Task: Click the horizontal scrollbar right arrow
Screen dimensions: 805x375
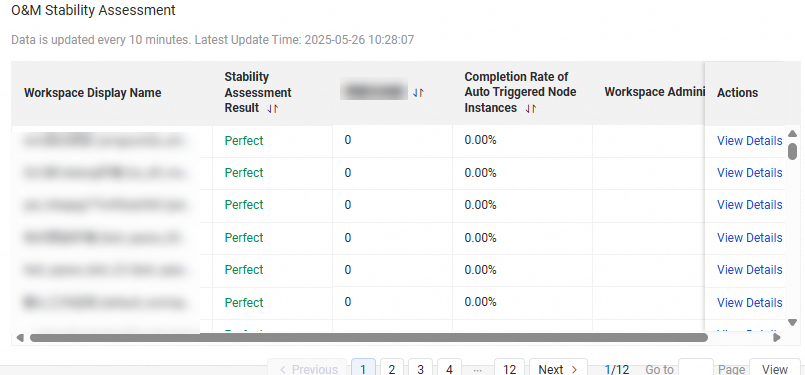Action: click(x=777, y=338)
